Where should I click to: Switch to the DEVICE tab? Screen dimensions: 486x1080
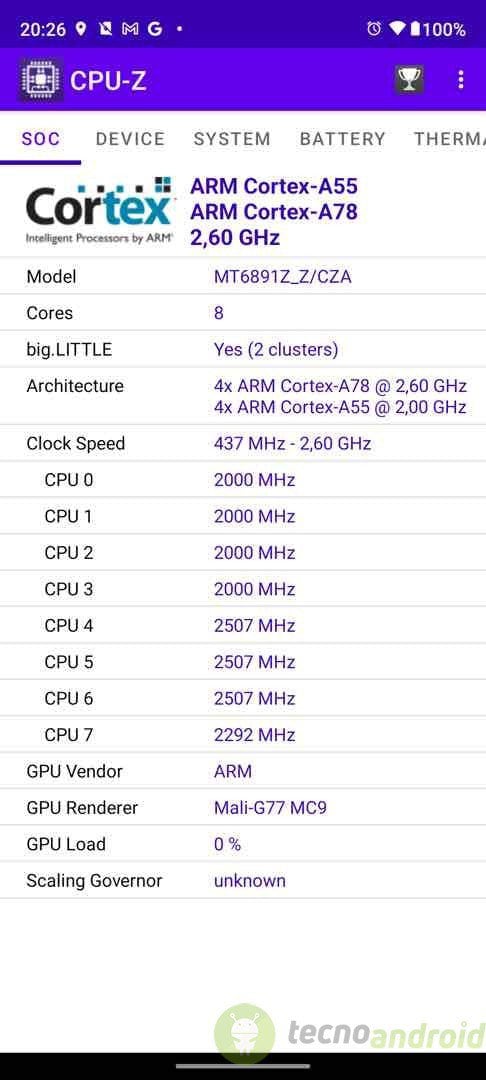tap(130, 138)
